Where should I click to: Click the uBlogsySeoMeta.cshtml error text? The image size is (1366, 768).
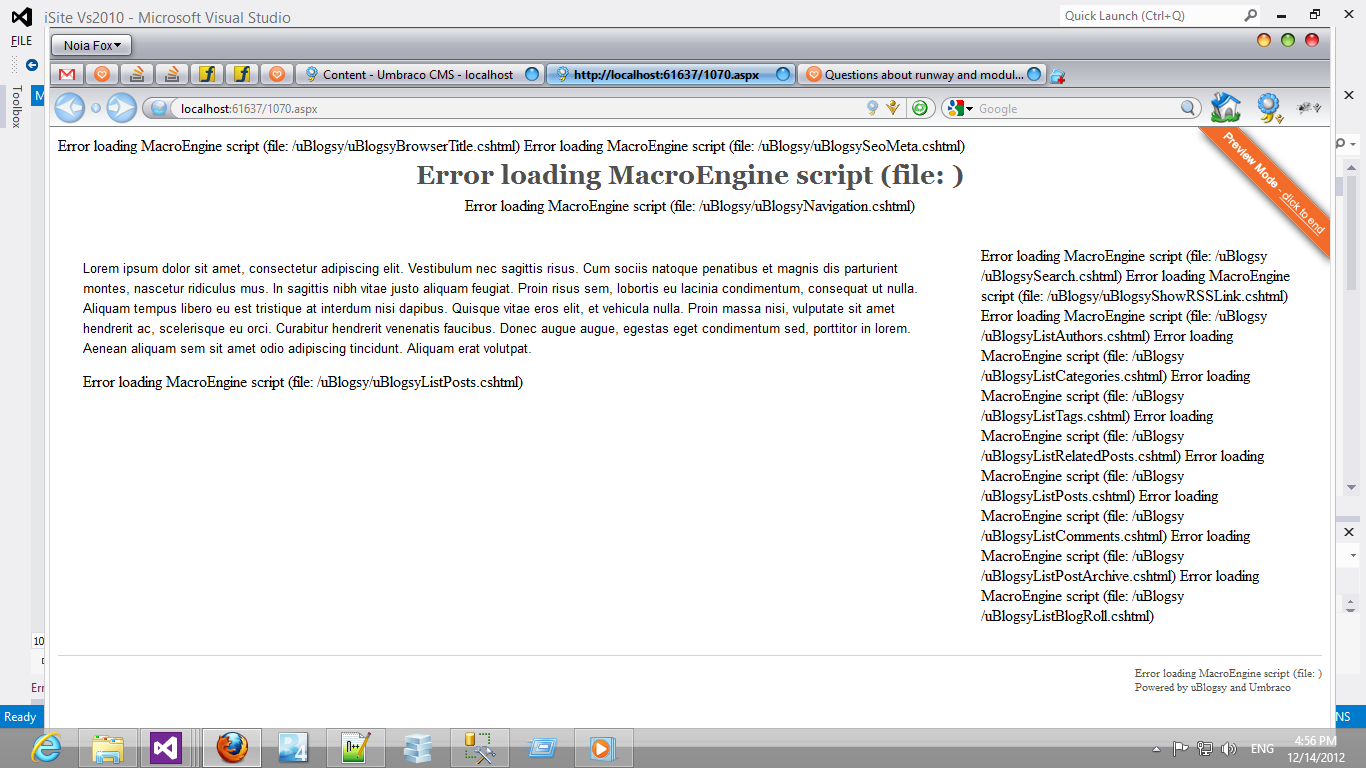pyautogui.click(x=745, y=146)
